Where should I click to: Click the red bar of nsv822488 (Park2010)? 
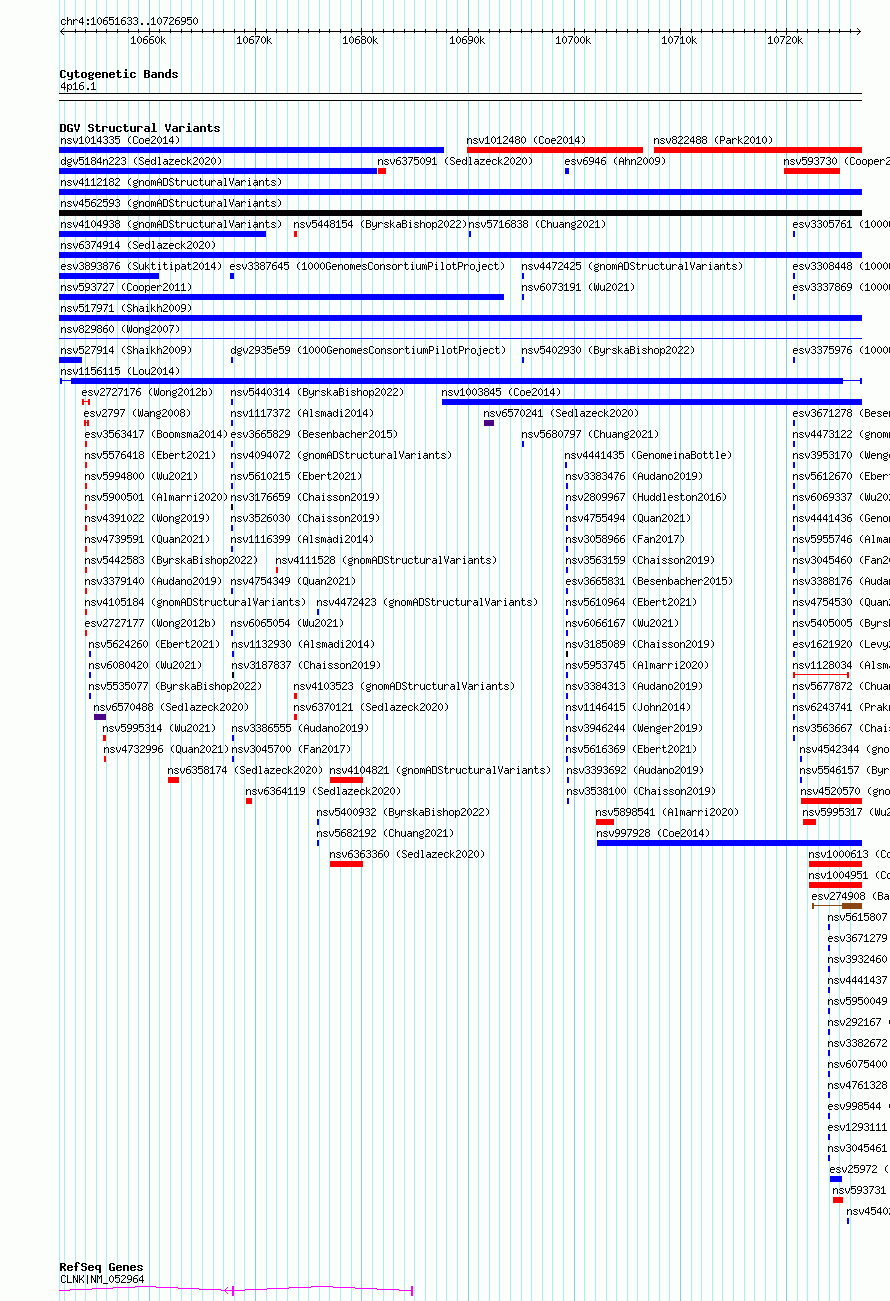coord(758,150)
